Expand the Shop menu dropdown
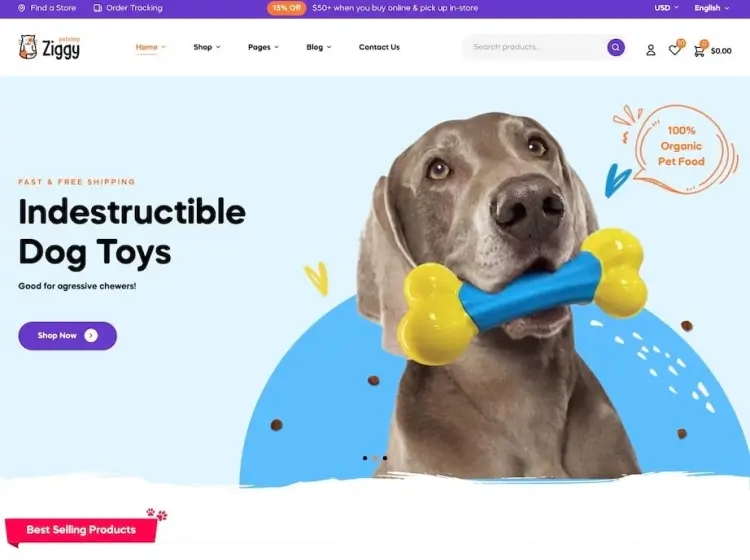Viewport: 750px width, 560px height. [x=207, y=47]
